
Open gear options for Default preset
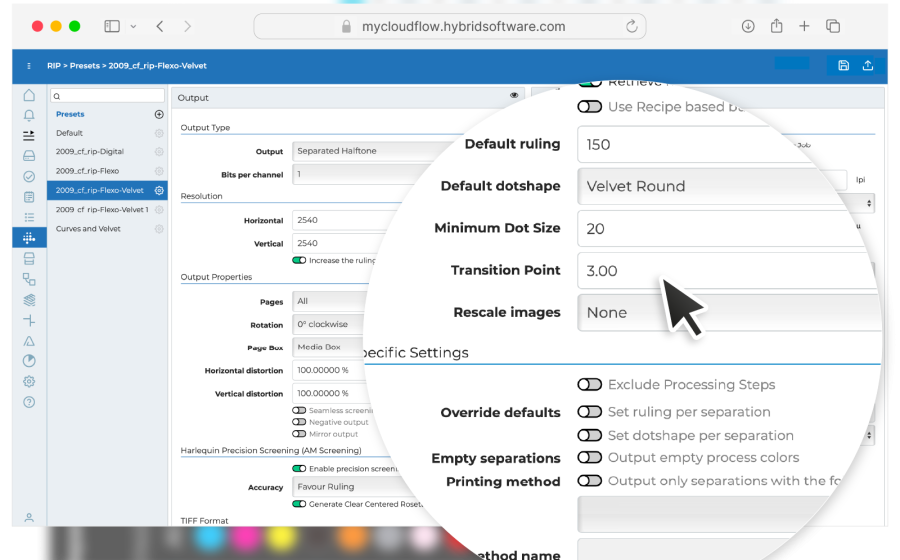tap(159, 133)
